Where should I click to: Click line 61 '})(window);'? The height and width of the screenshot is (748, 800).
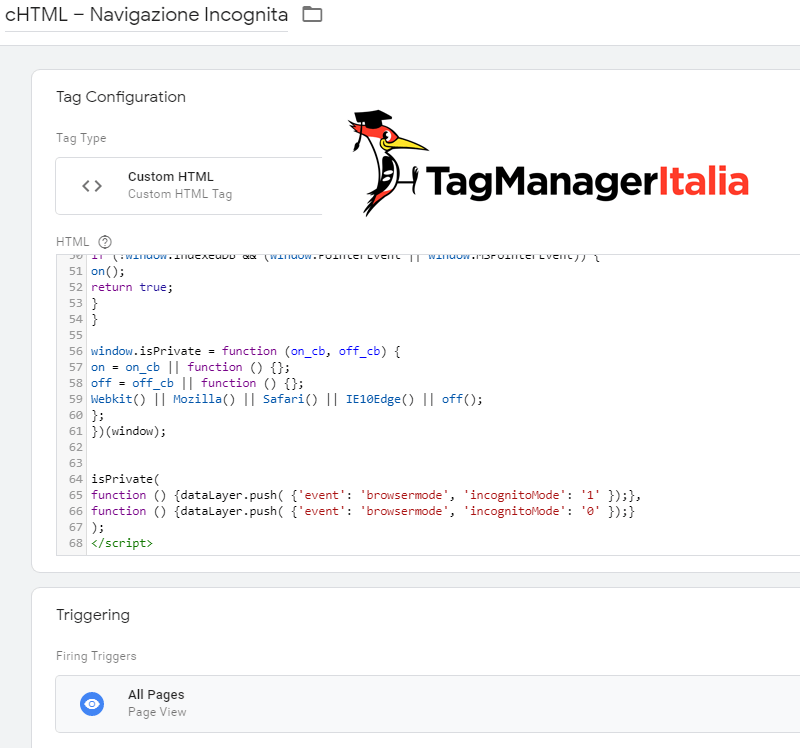coord(129,431)
